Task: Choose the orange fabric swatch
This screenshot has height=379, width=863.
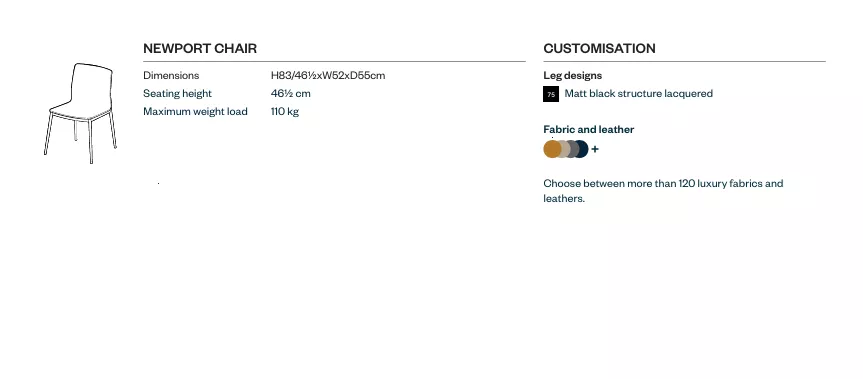Action: click(551, 149)
